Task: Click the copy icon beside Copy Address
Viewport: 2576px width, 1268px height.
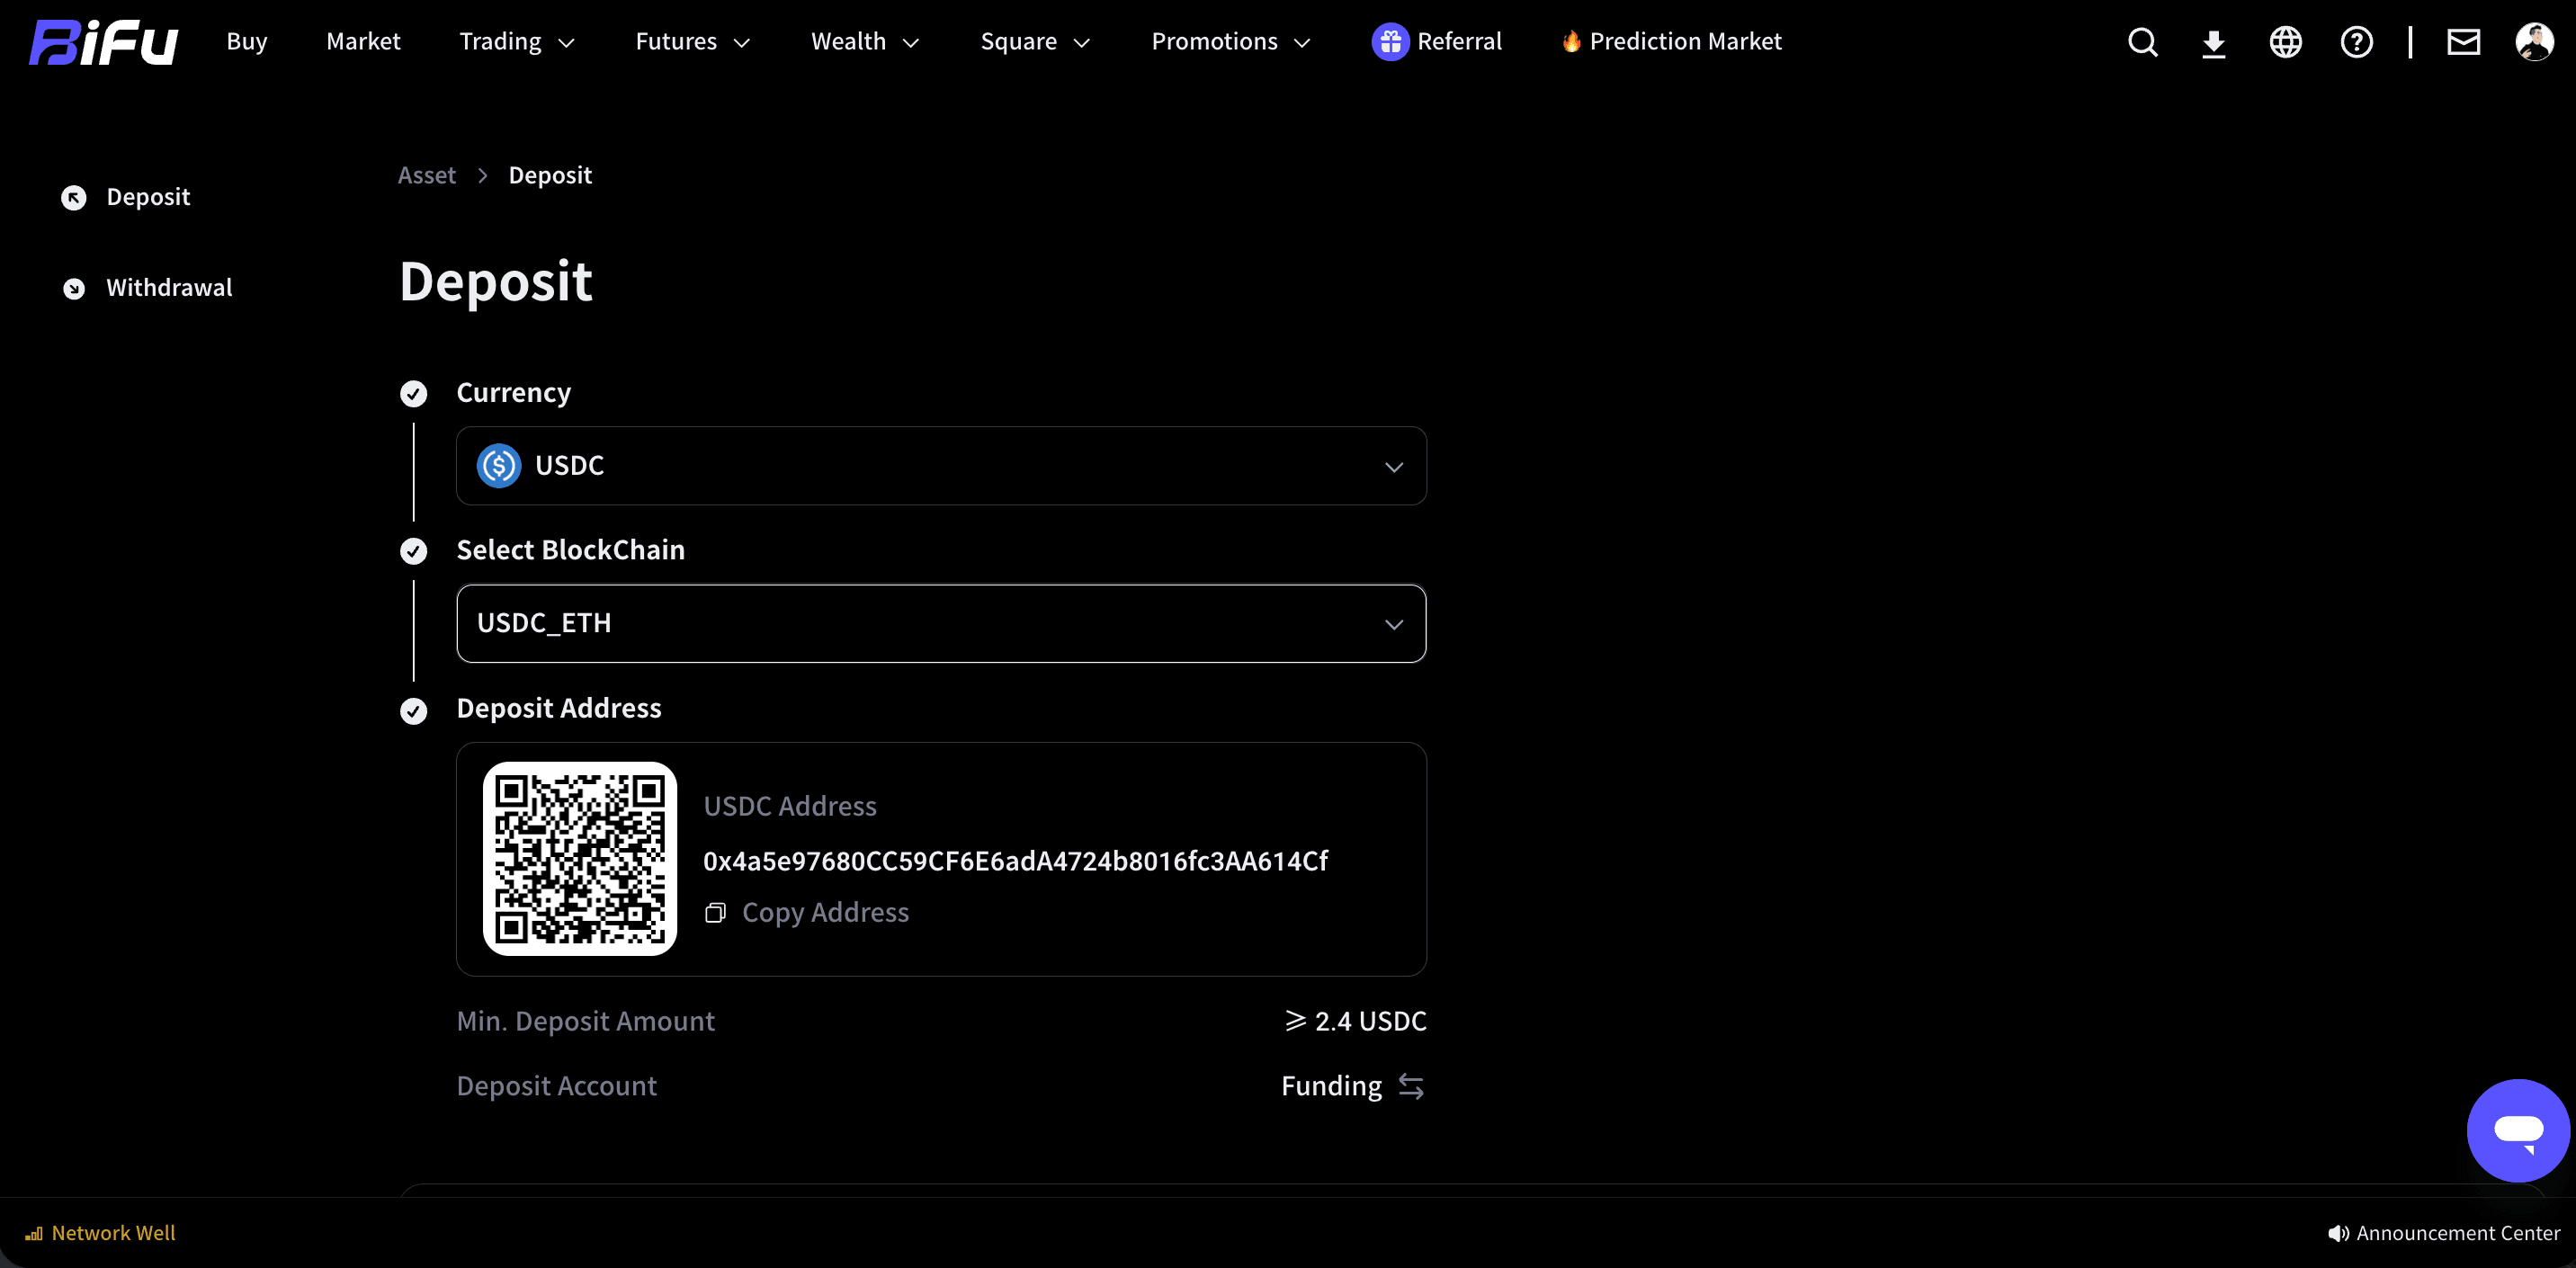Action: click(715, 913)
